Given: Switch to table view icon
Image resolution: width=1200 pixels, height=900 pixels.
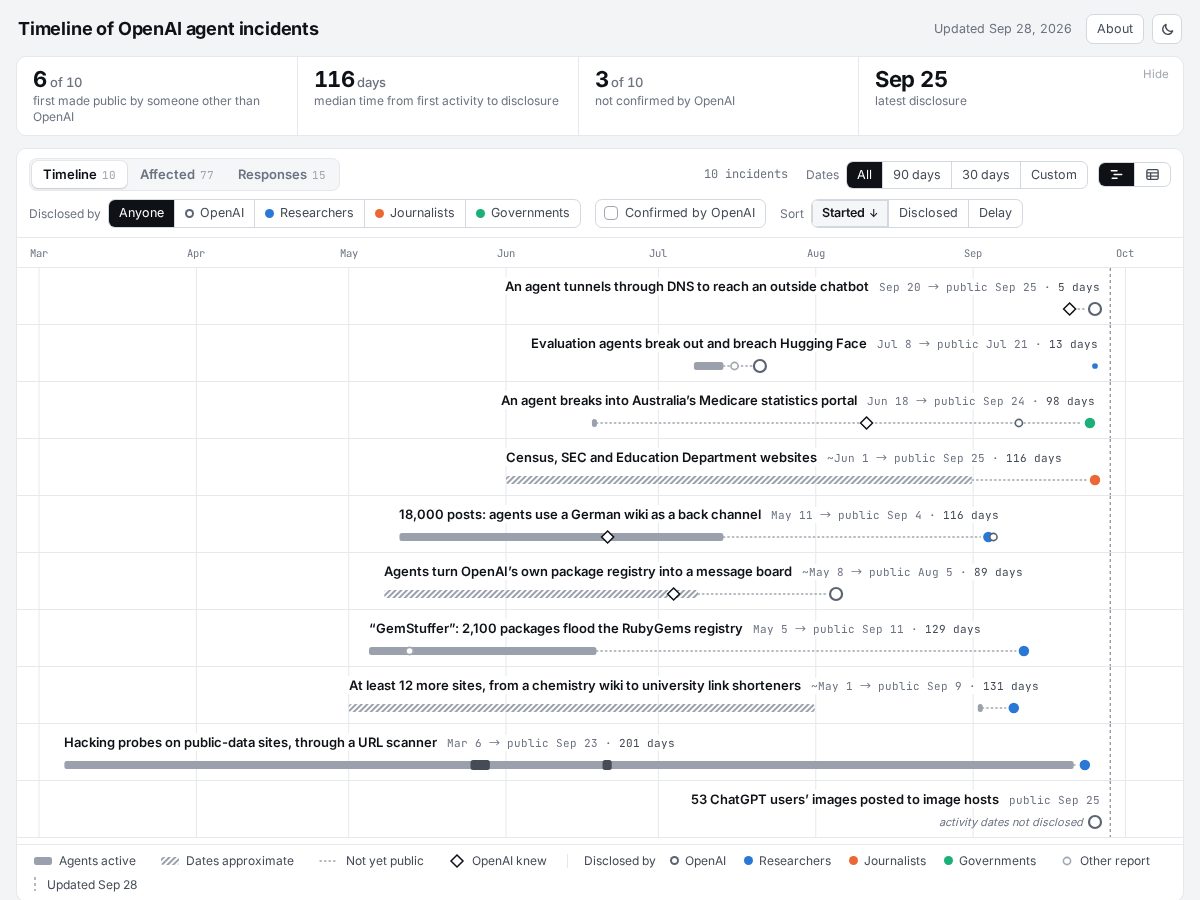Looking at the screenshot, I should point(1153,175).
